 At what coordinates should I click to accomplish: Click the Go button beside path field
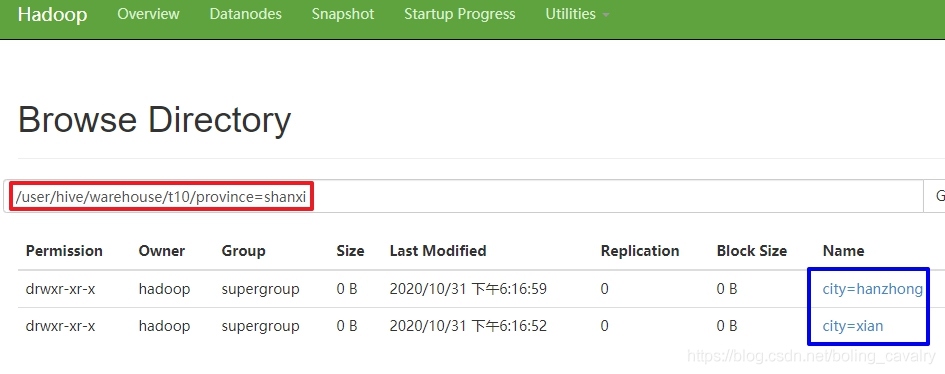[935, 196]
